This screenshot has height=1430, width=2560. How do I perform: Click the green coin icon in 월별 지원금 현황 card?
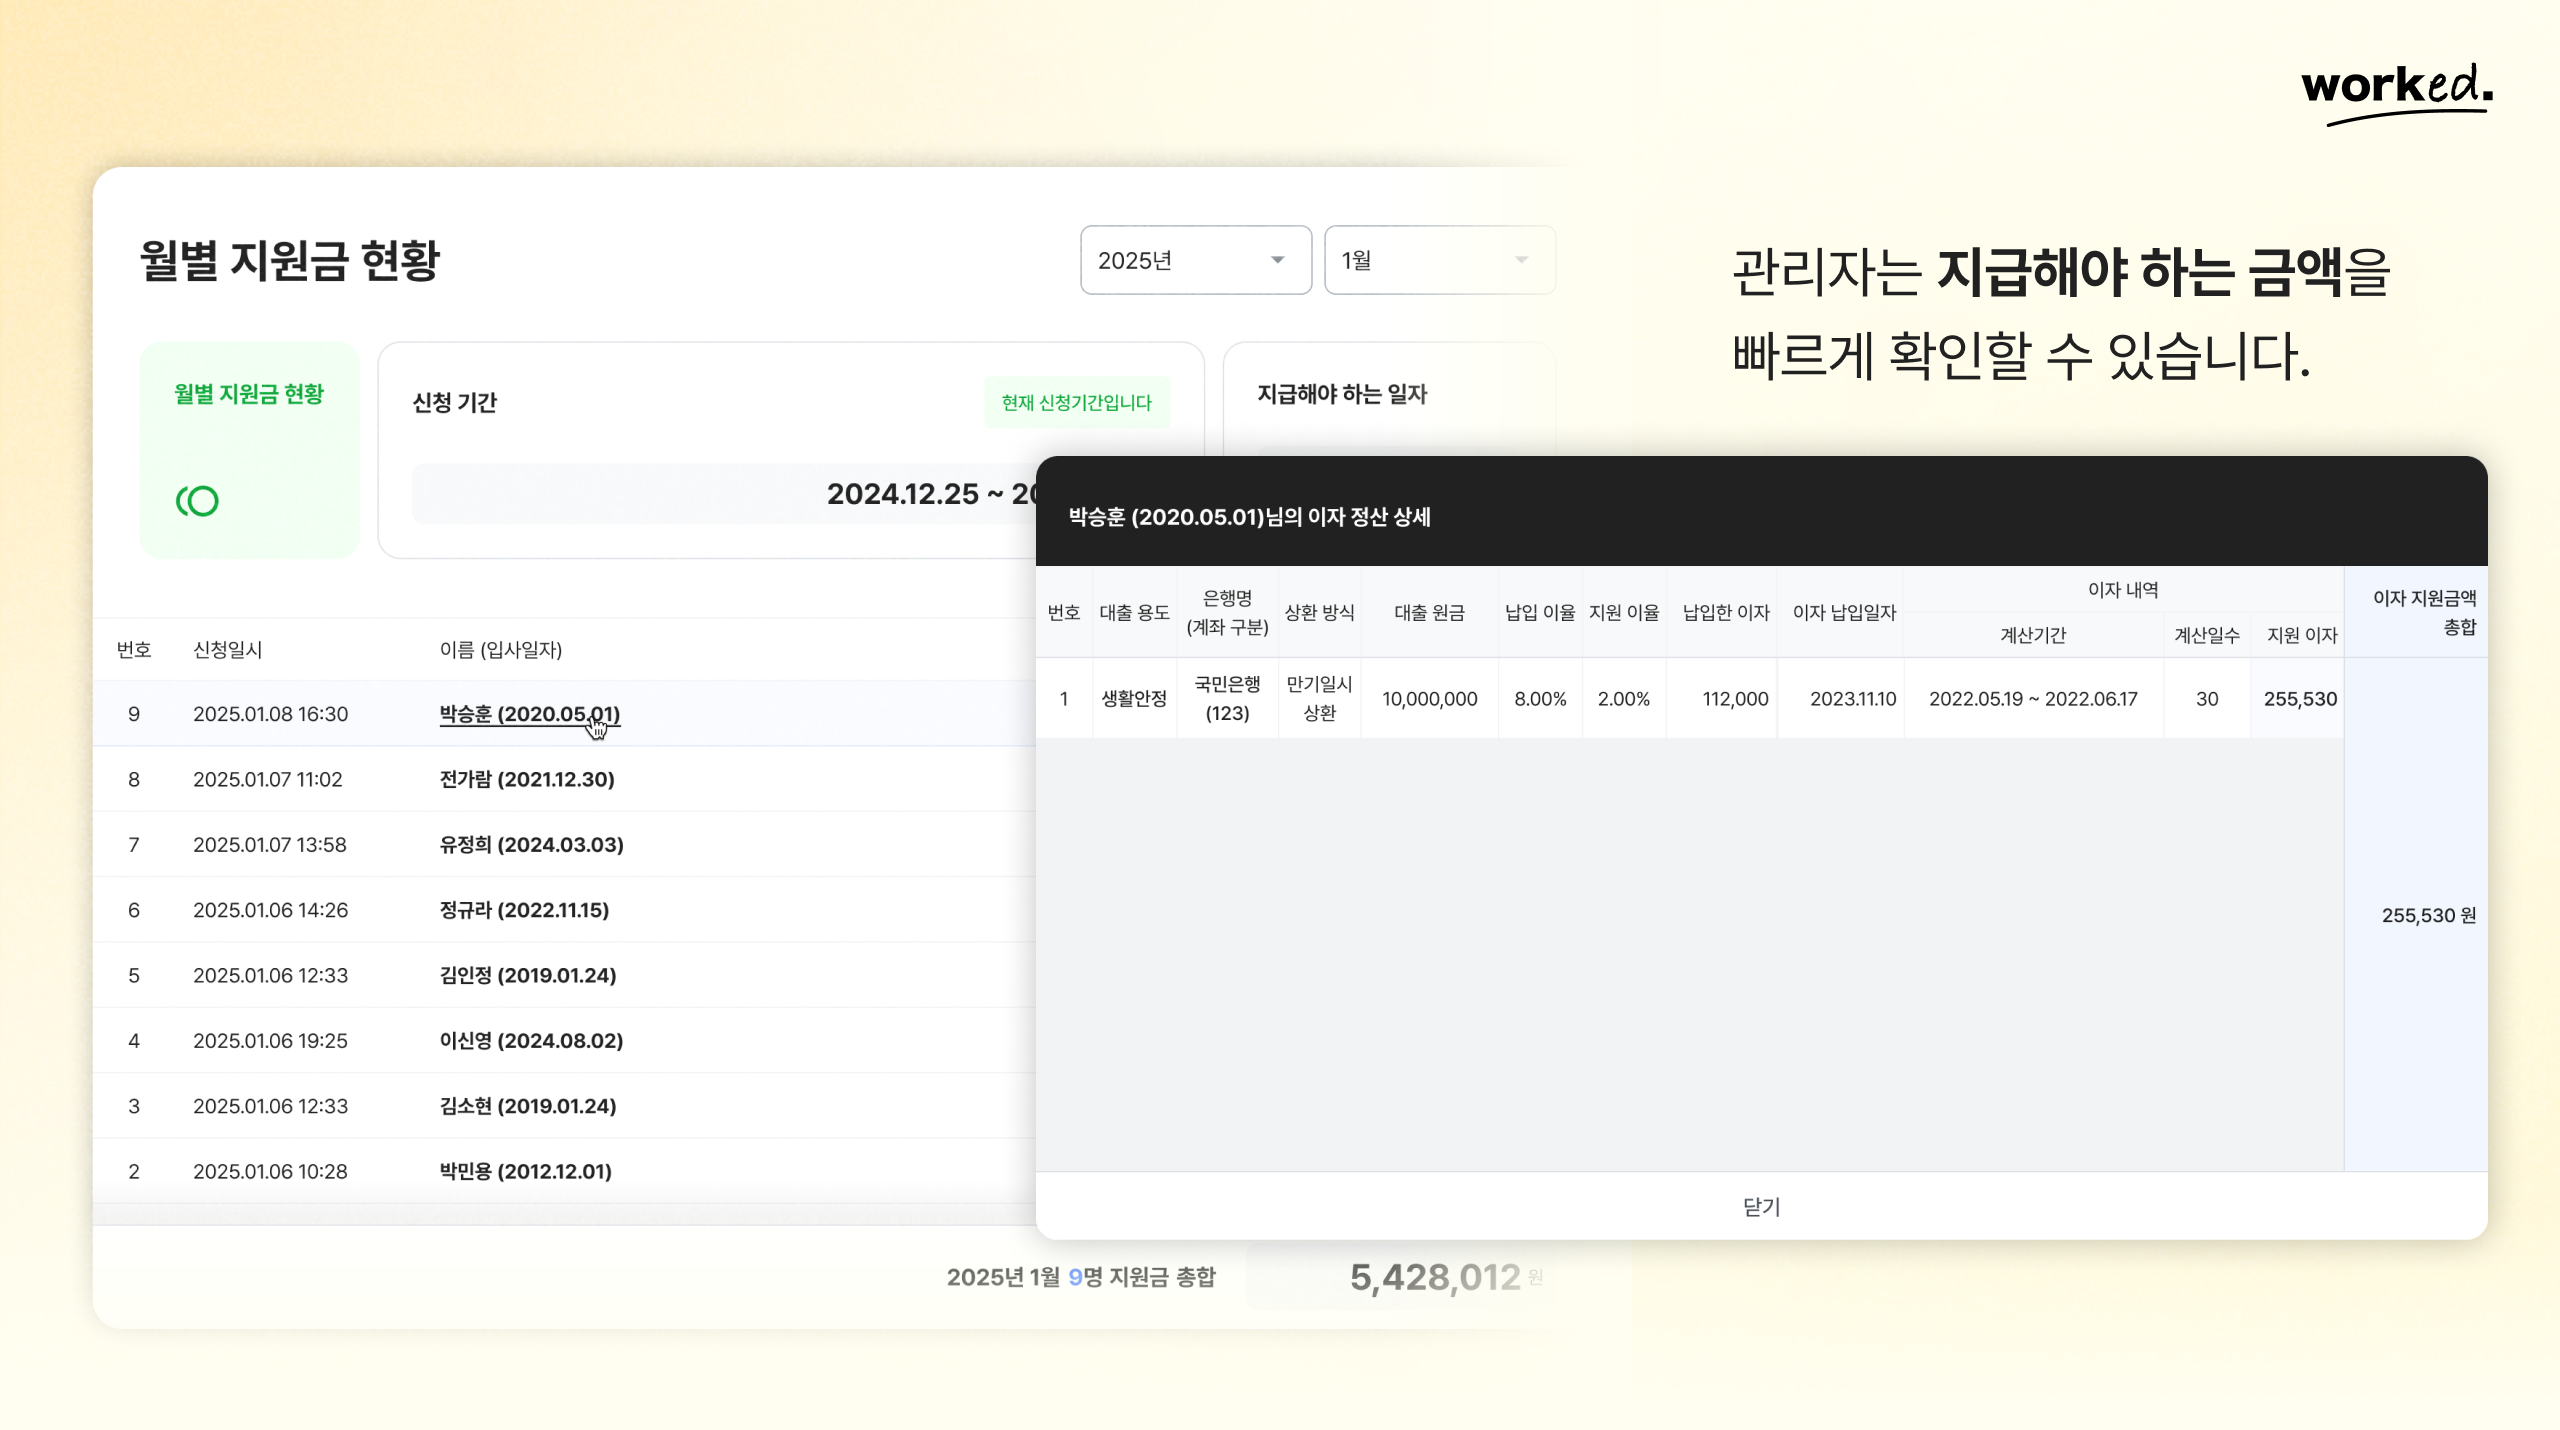pyautogui.click(x=197, y=500)
